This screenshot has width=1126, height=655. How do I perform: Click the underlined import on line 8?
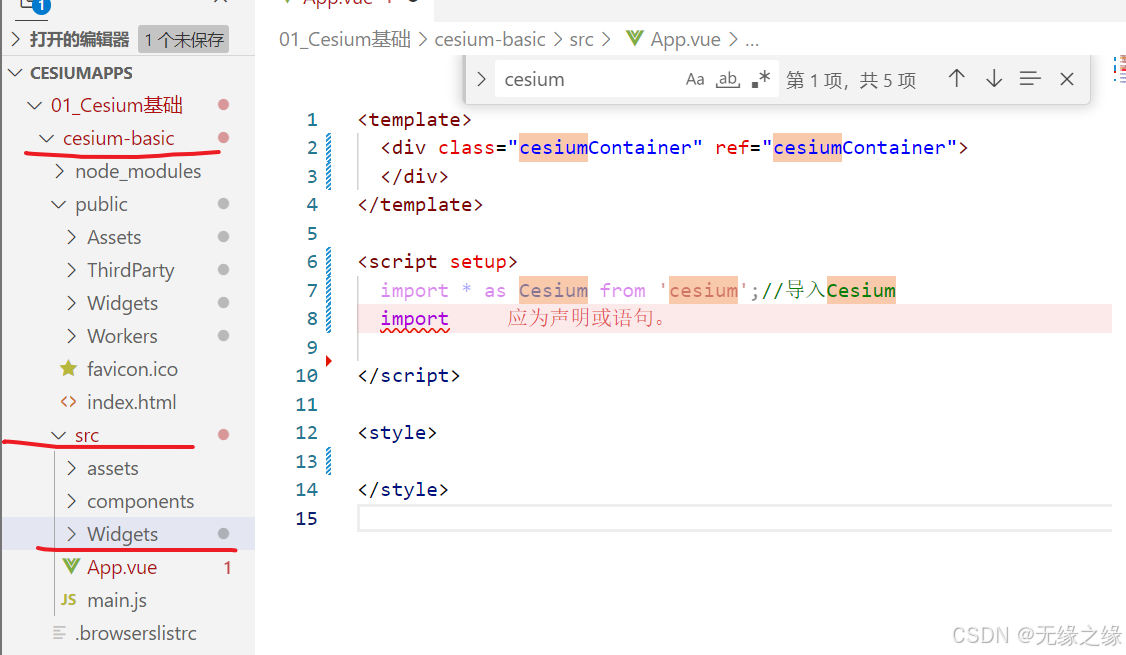[x=414, y=319]
